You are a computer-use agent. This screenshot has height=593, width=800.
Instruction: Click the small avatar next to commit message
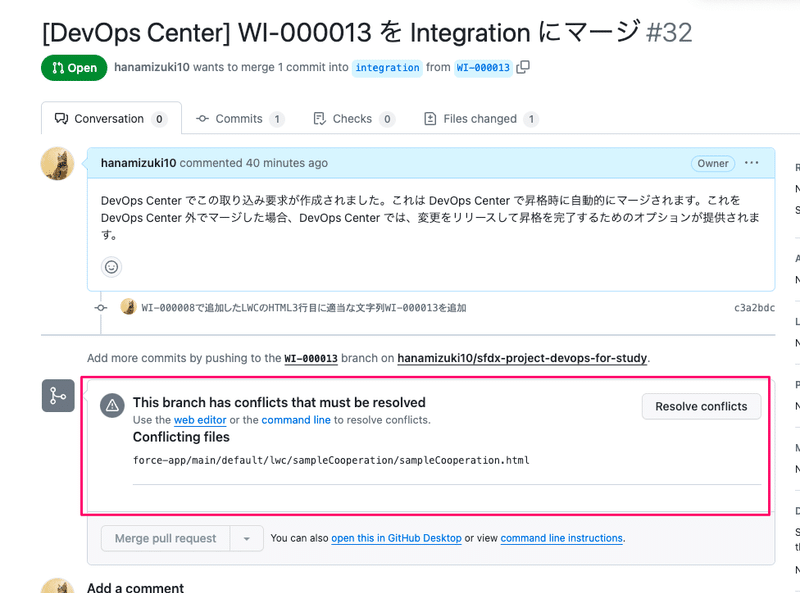(128, 307)
